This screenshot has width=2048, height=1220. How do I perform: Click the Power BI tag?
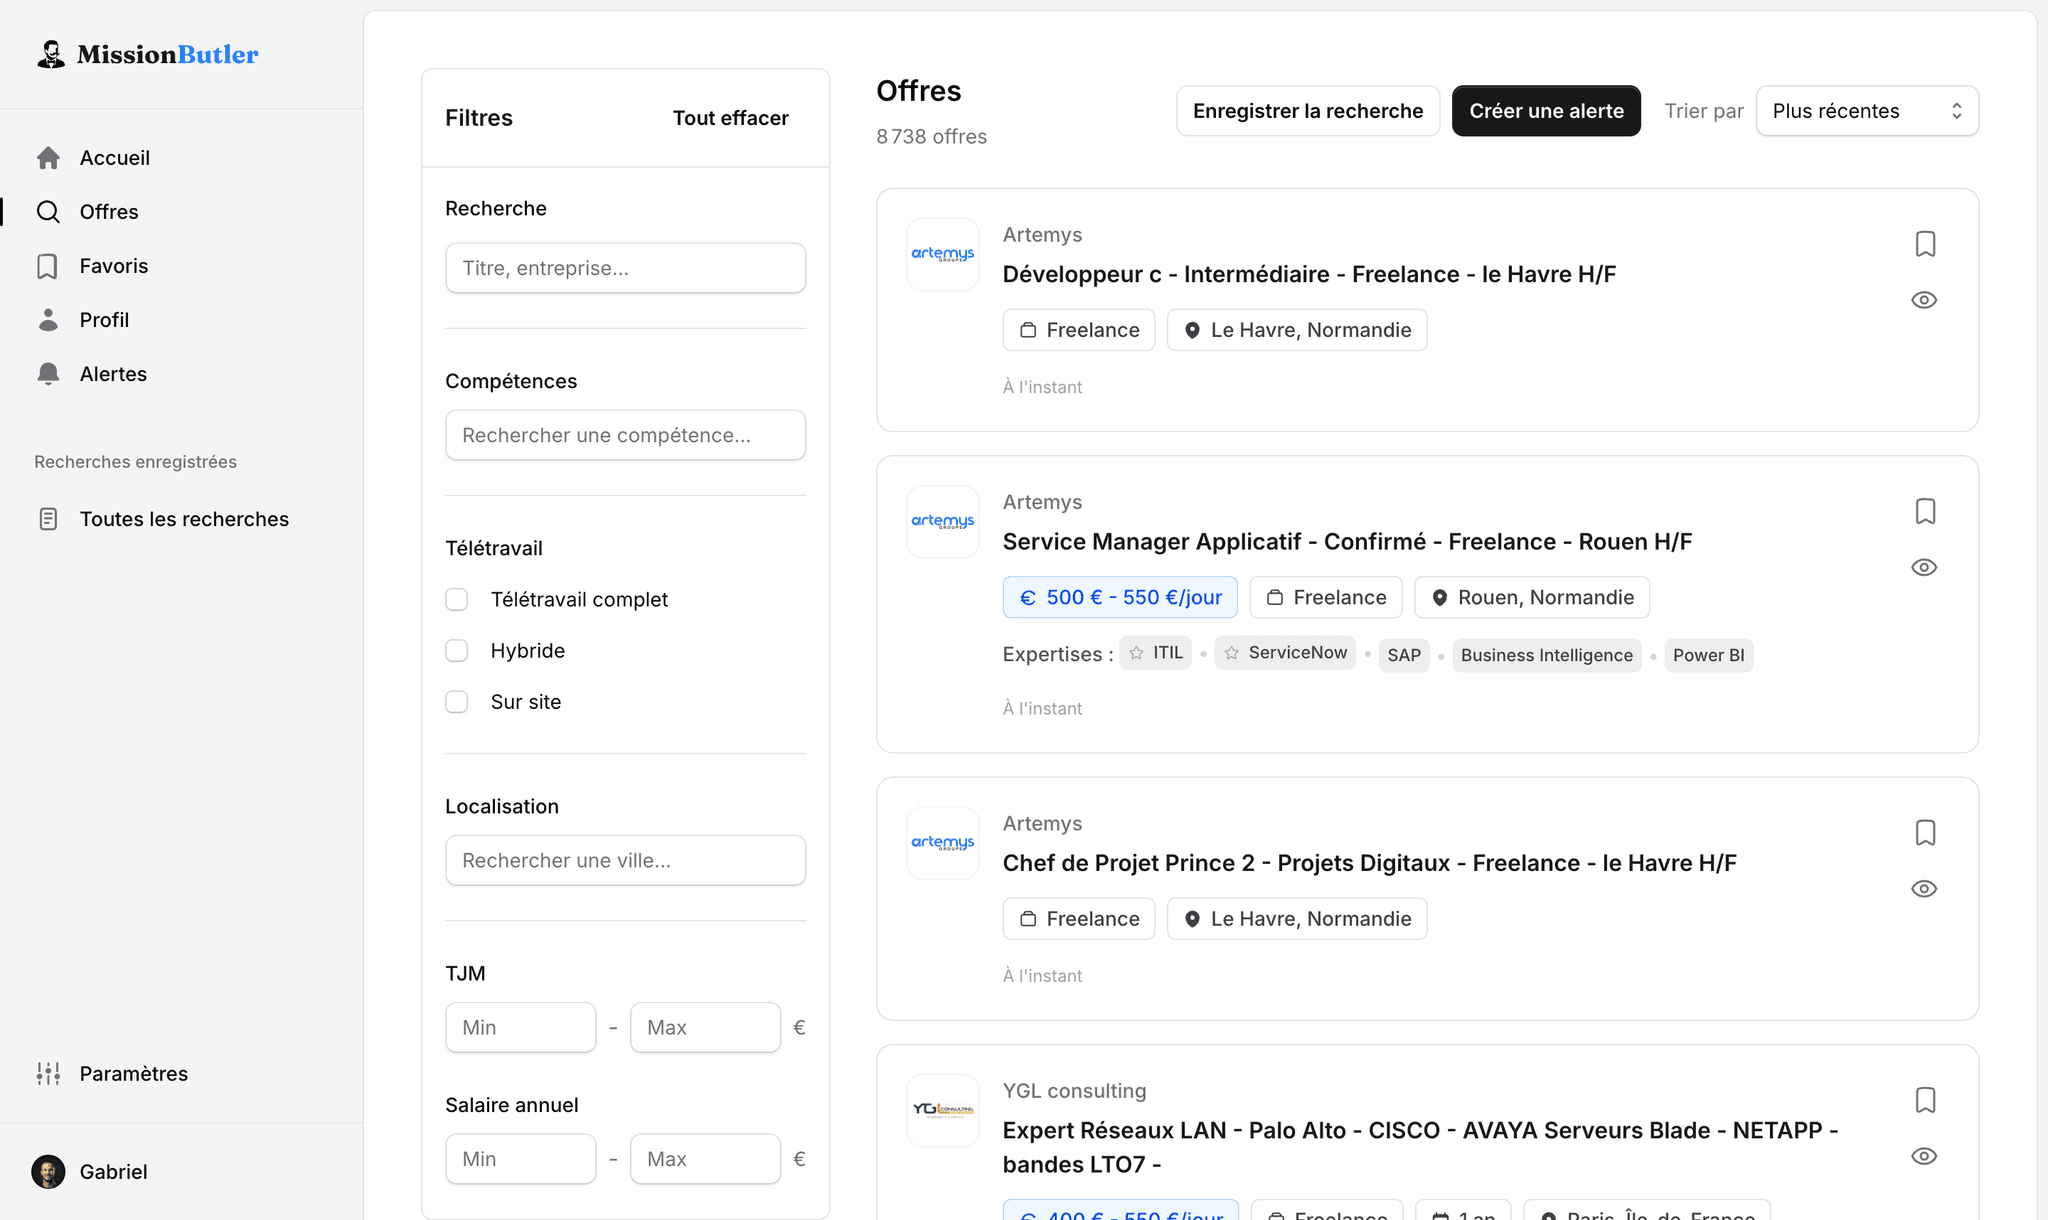[x=1709, y=655]
